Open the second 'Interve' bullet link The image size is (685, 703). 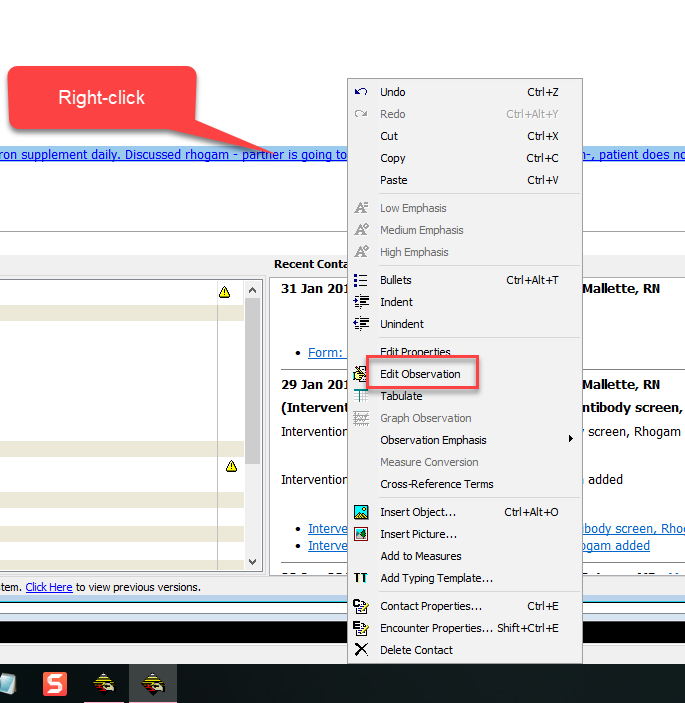[x=328, y=546]
